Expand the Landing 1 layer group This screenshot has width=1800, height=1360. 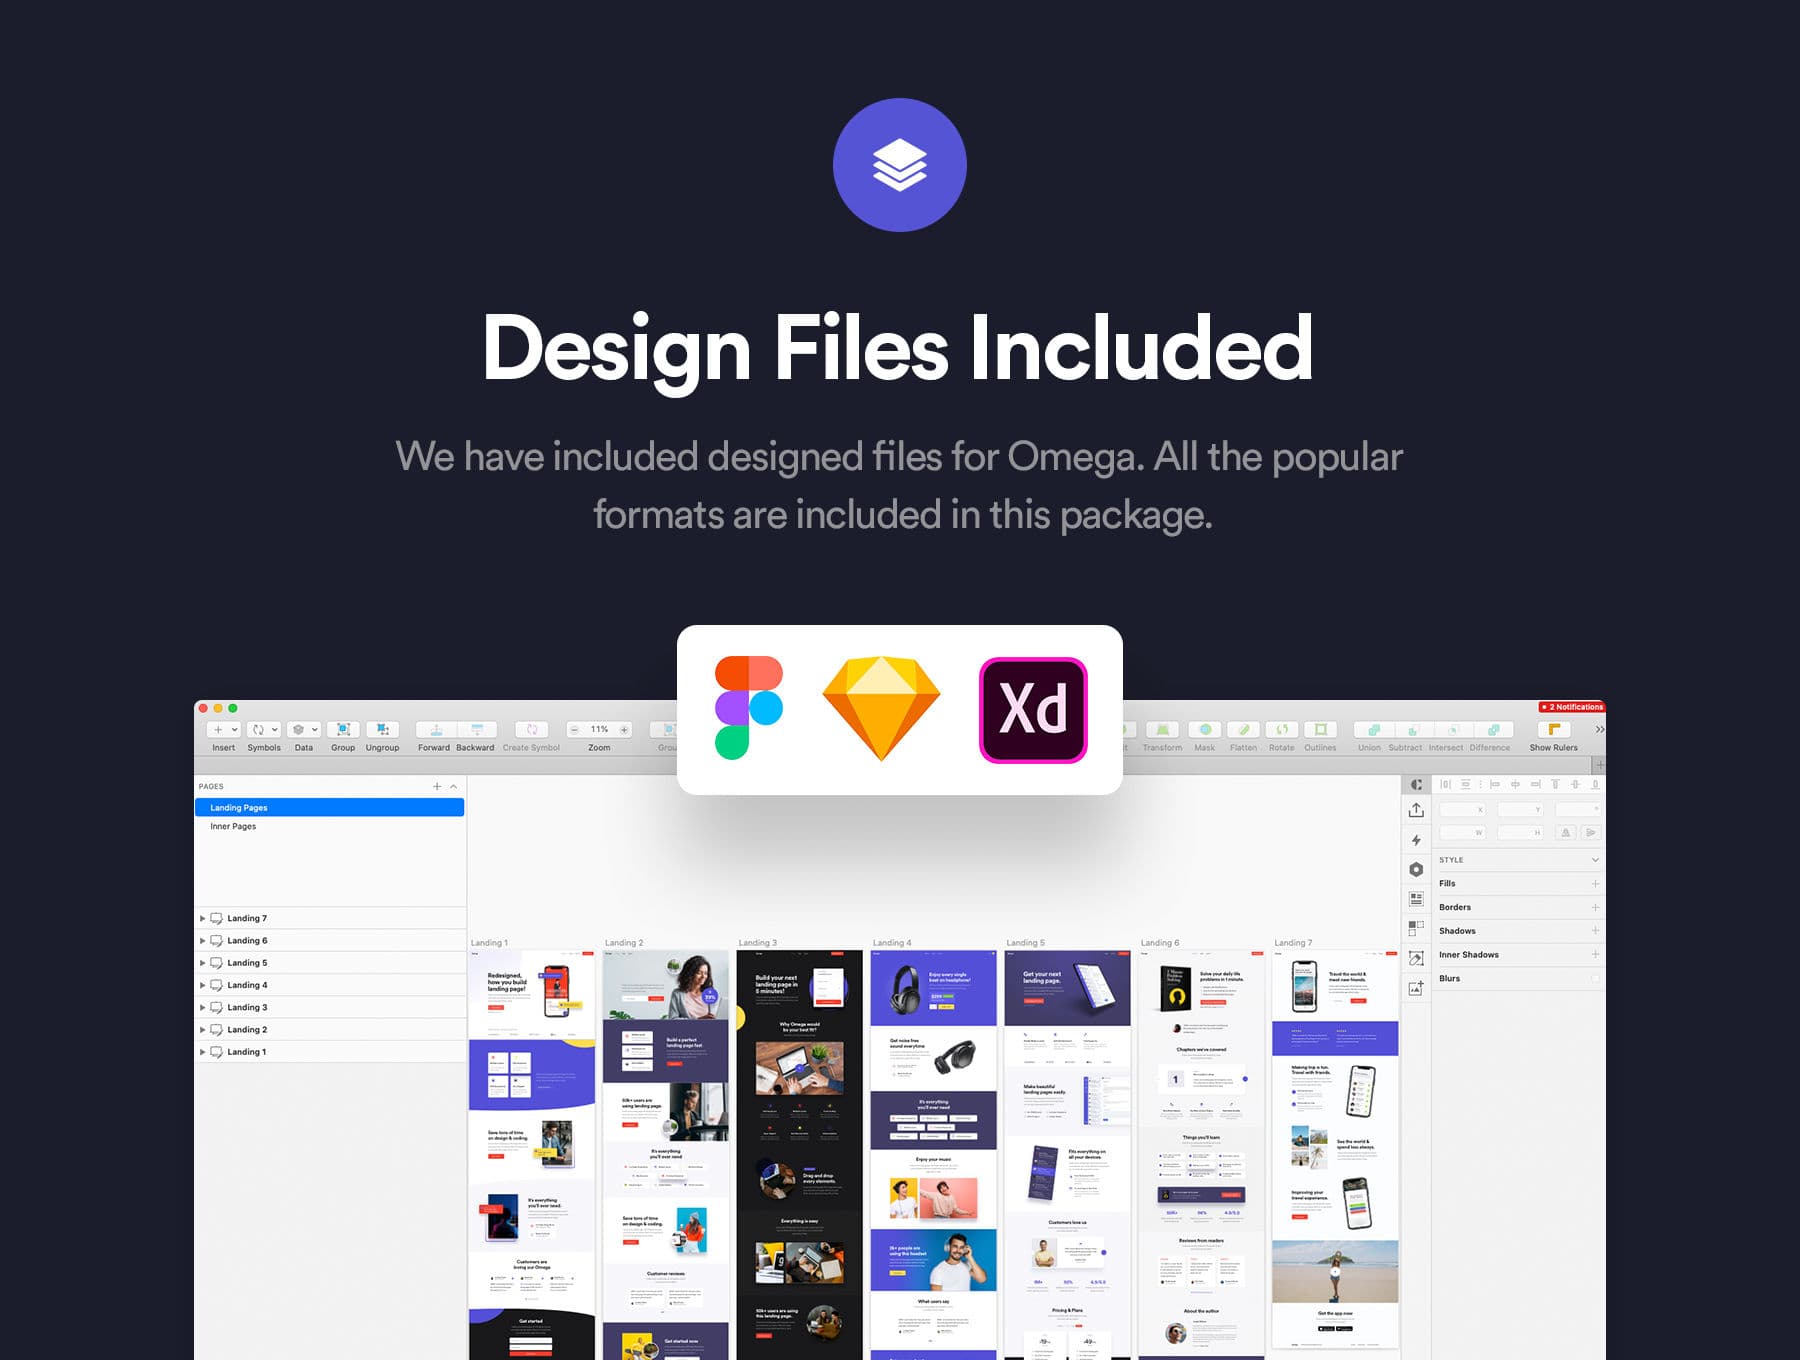202,1052
